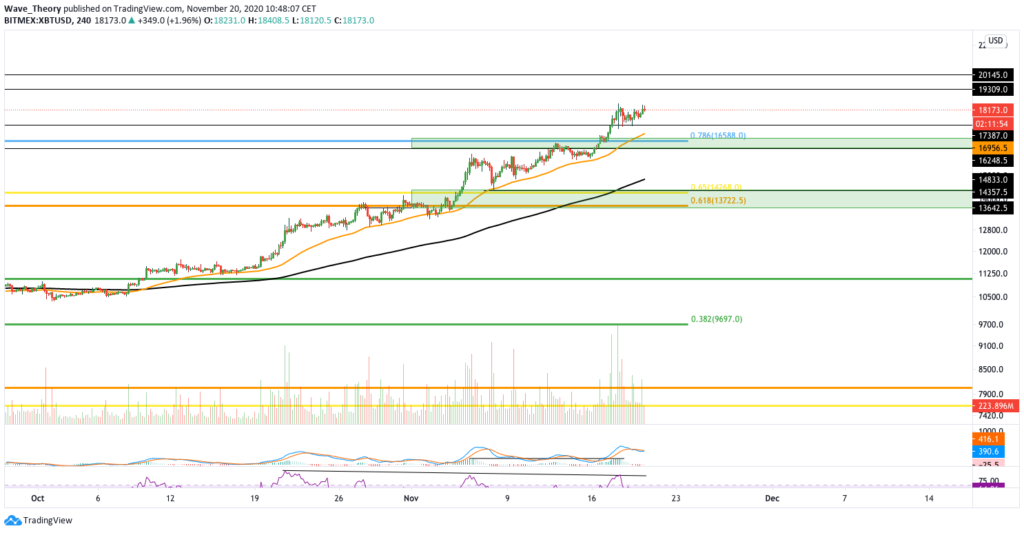Select the 19309.0 price label

pos(993,89)
